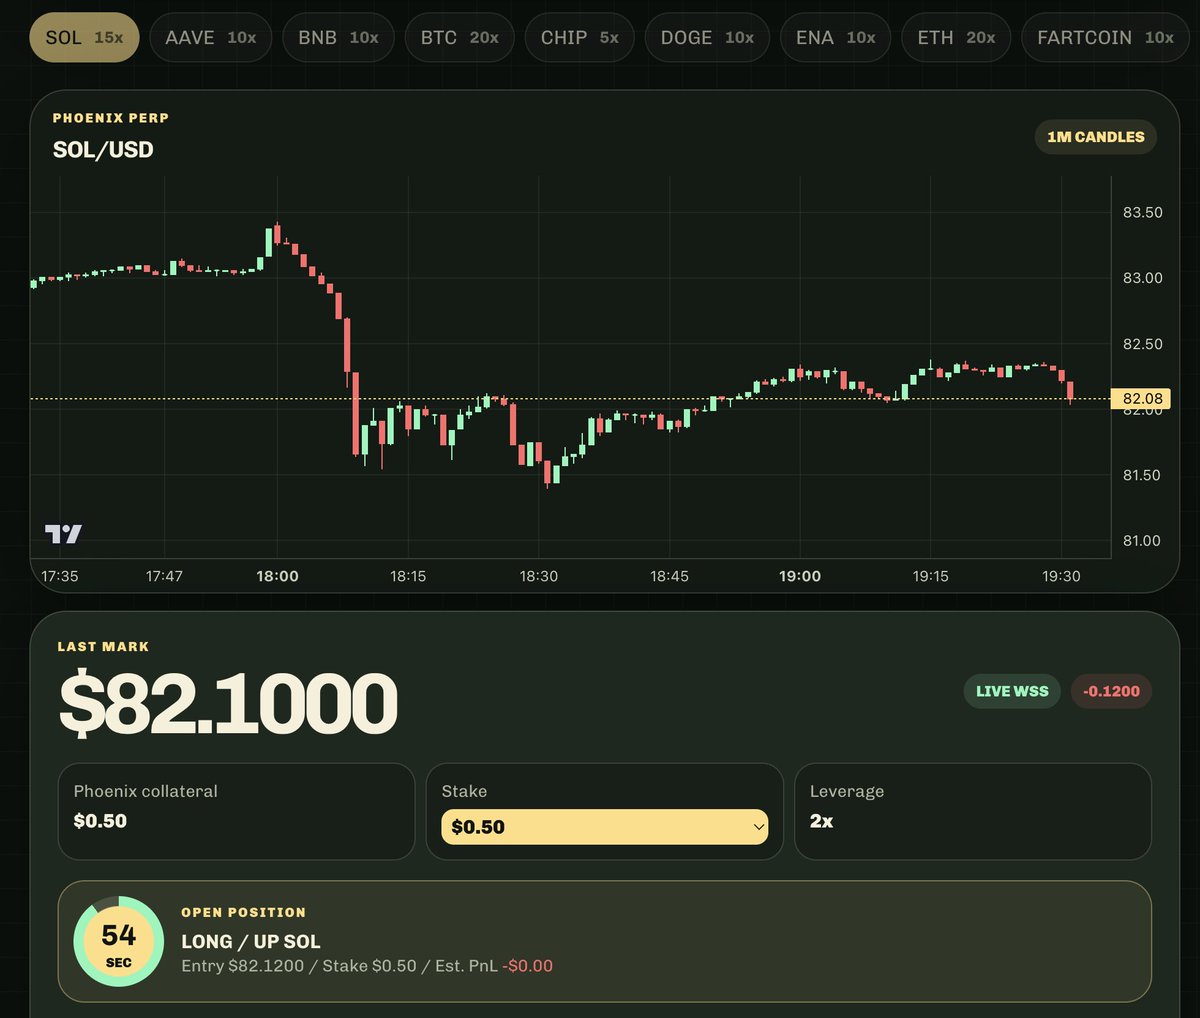
Task: Click the $82.1000 last mark price
Action: [228, 703]
